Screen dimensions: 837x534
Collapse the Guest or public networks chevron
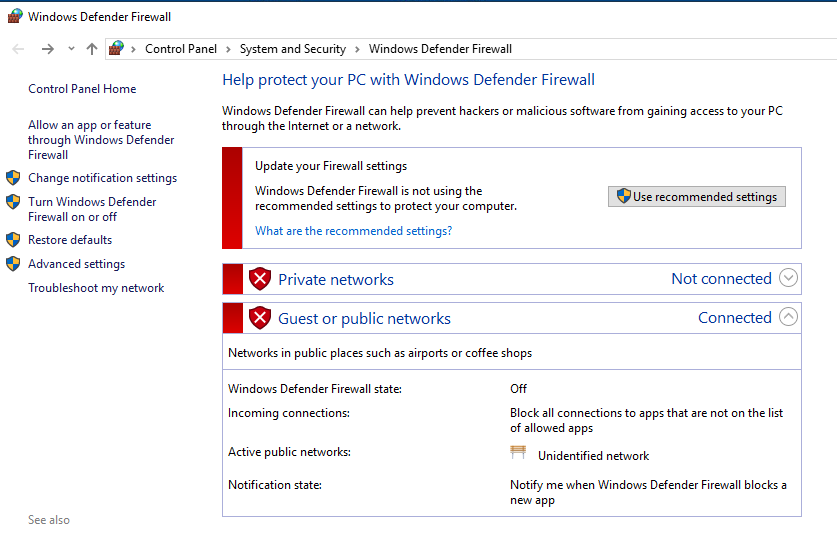pos(788,317)
